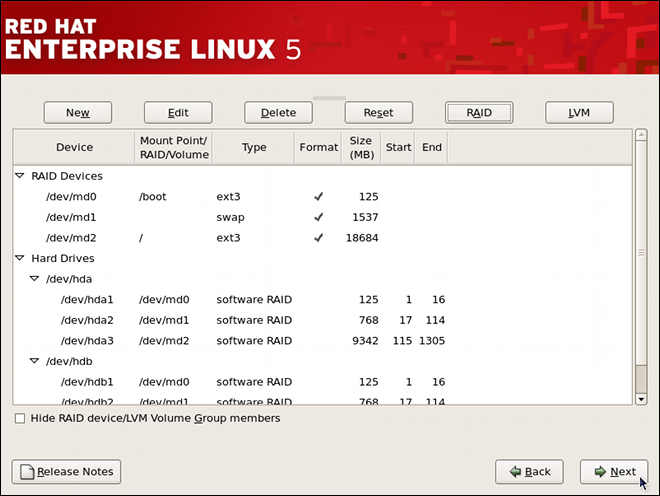Collapse the Hard Drives group

(x=20, y=258)
